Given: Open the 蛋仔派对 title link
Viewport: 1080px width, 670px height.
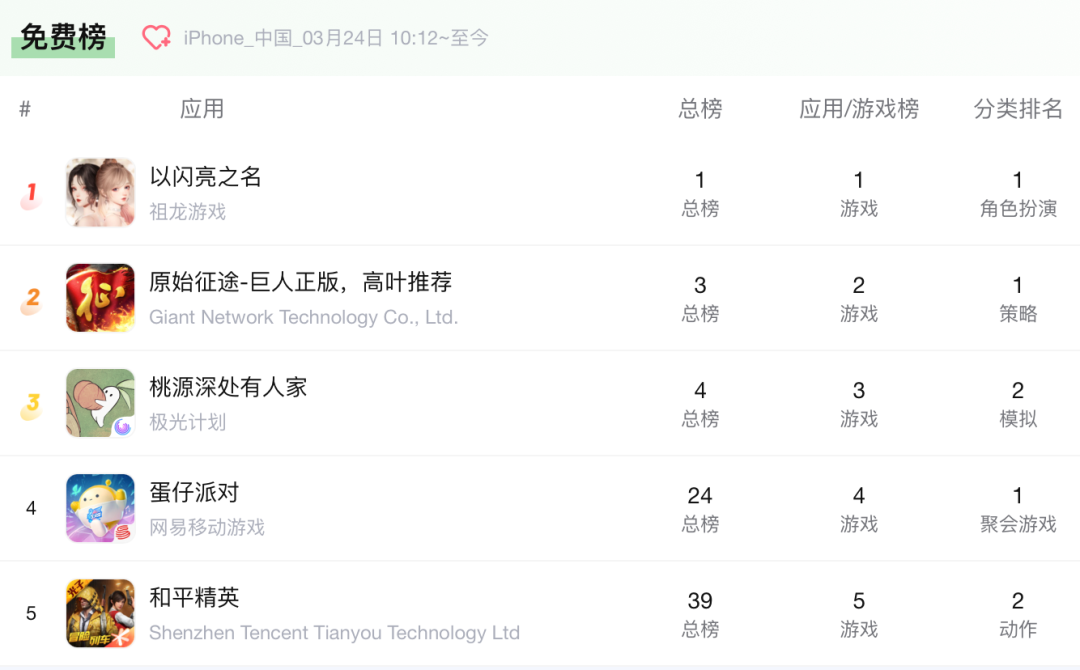Looking at the screenshot, I should [194, 492].
